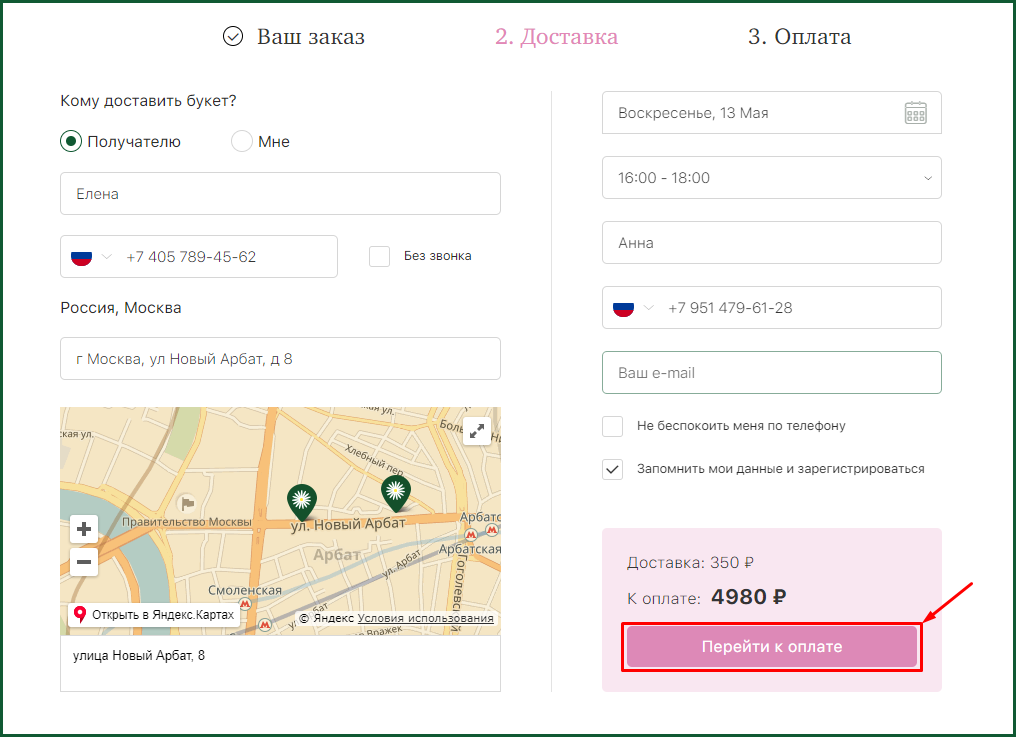This screenshot has height=737, width=1016.
Task: Click the left flower shop map marker
Action: click(x=302, y=499)
